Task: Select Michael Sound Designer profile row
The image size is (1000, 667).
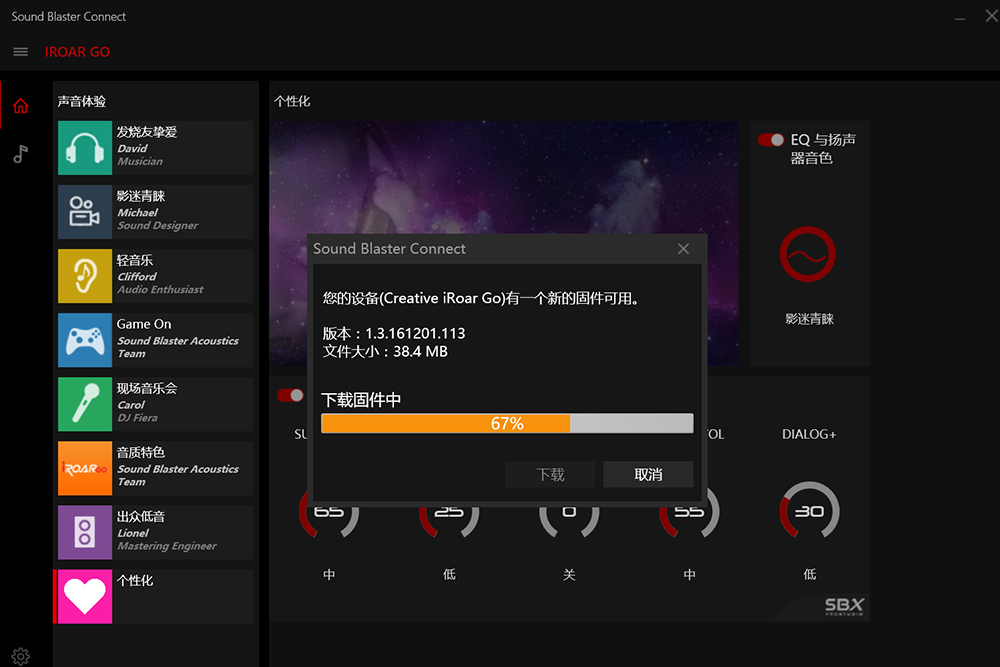Action: click(156, 212)
